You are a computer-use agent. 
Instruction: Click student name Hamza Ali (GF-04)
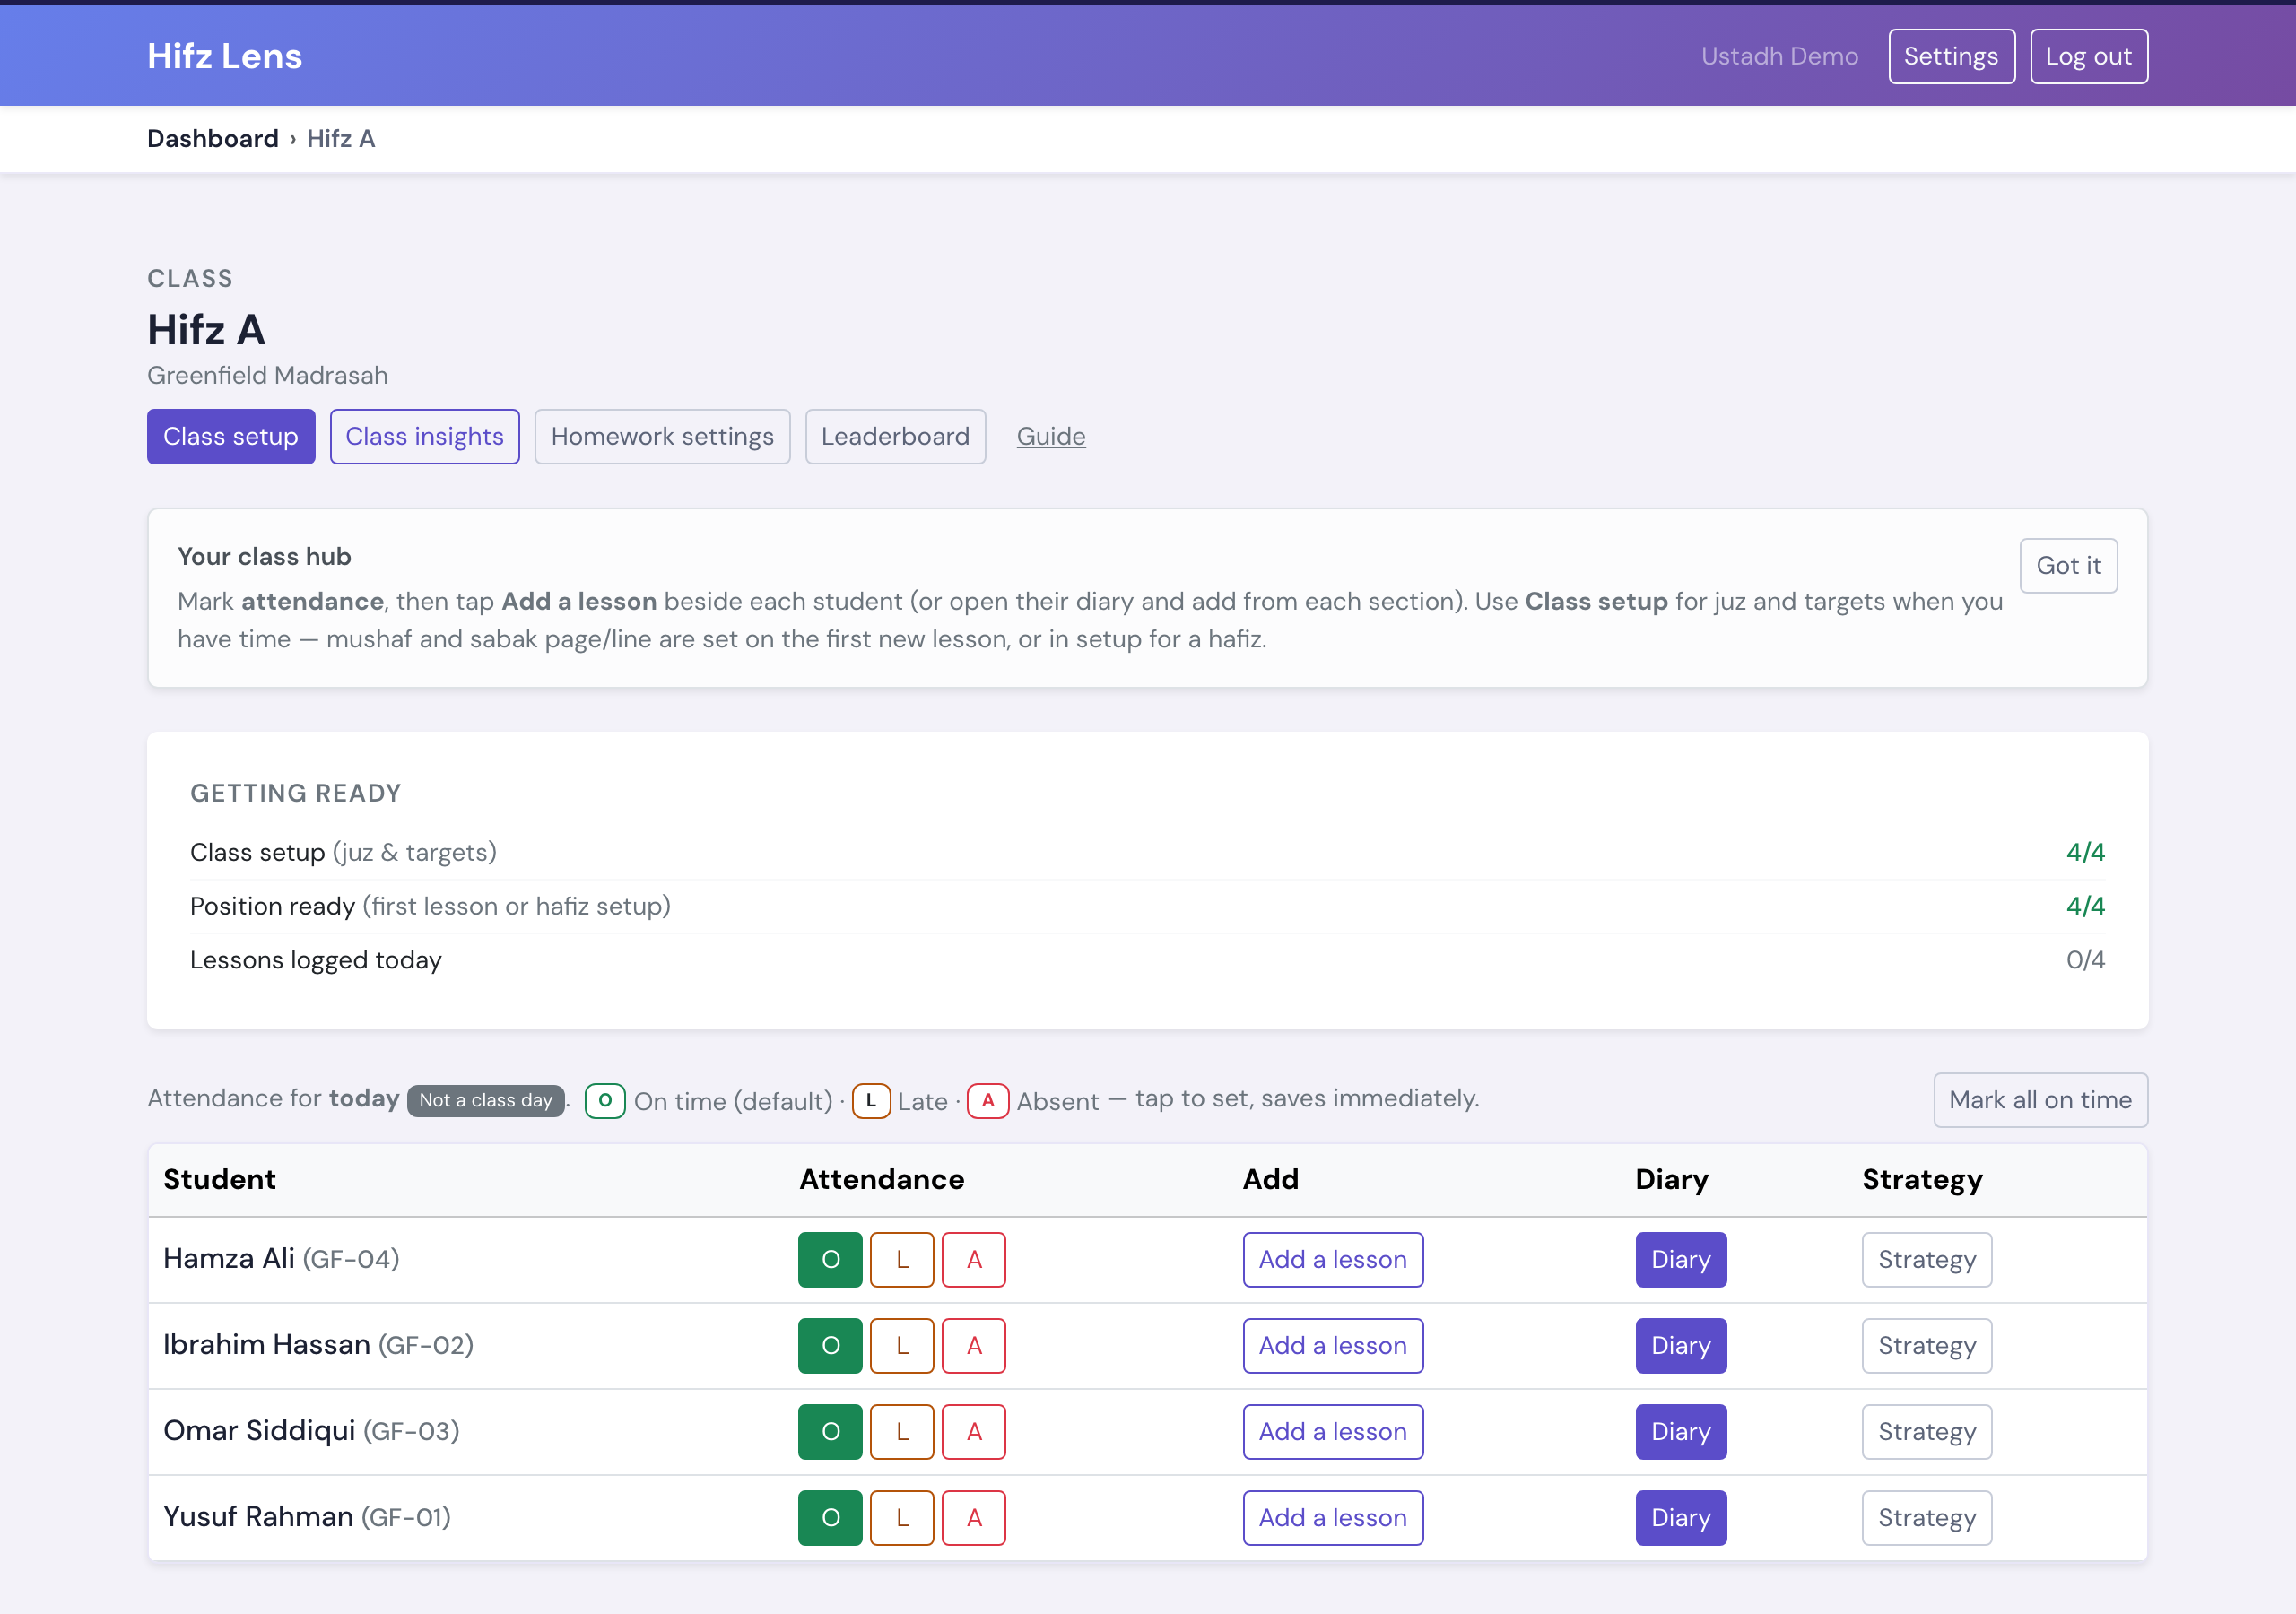[281, 1259]
